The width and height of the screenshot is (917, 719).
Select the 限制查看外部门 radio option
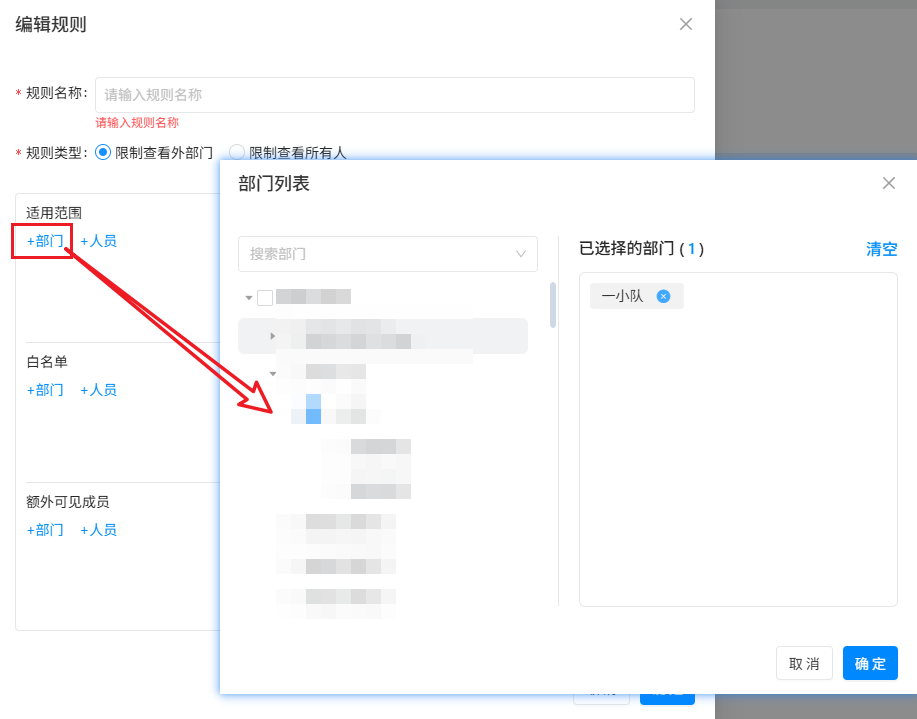[102, 153]
